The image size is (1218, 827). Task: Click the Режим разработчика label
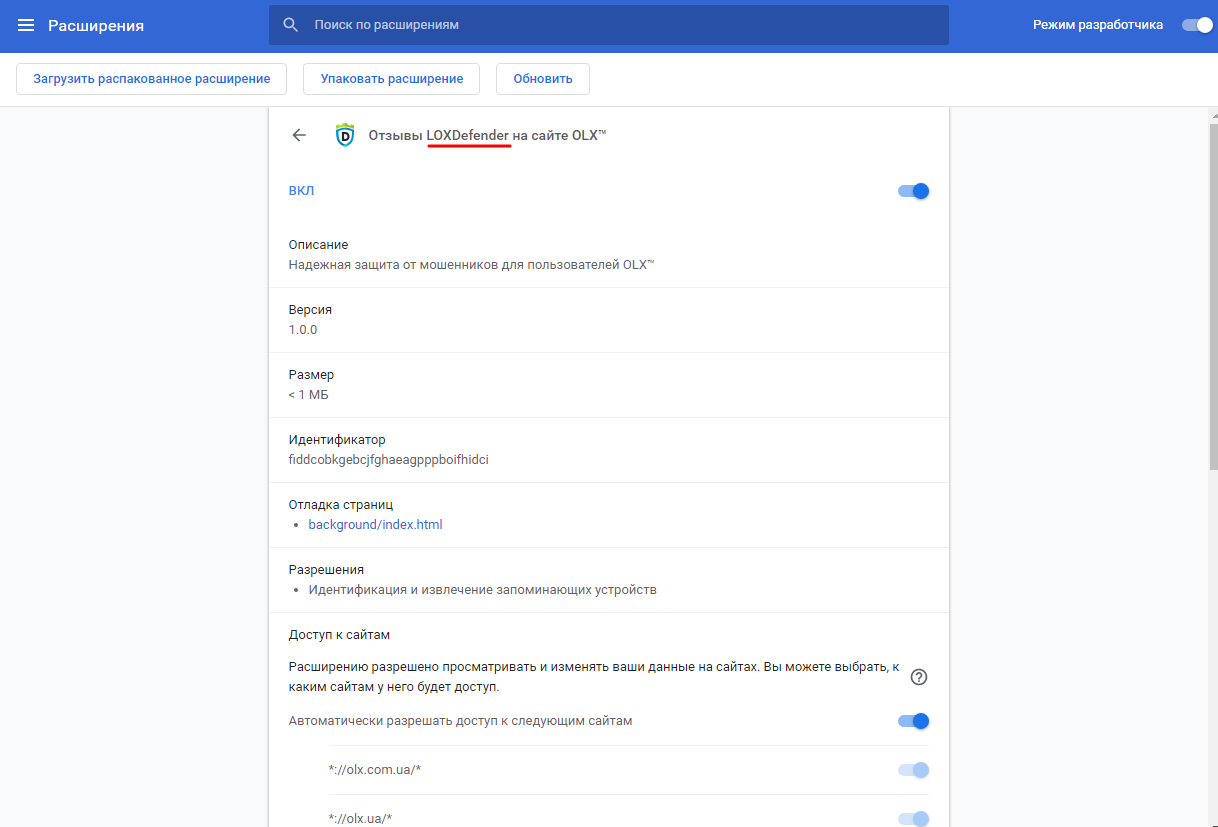tap(1098, 25)
